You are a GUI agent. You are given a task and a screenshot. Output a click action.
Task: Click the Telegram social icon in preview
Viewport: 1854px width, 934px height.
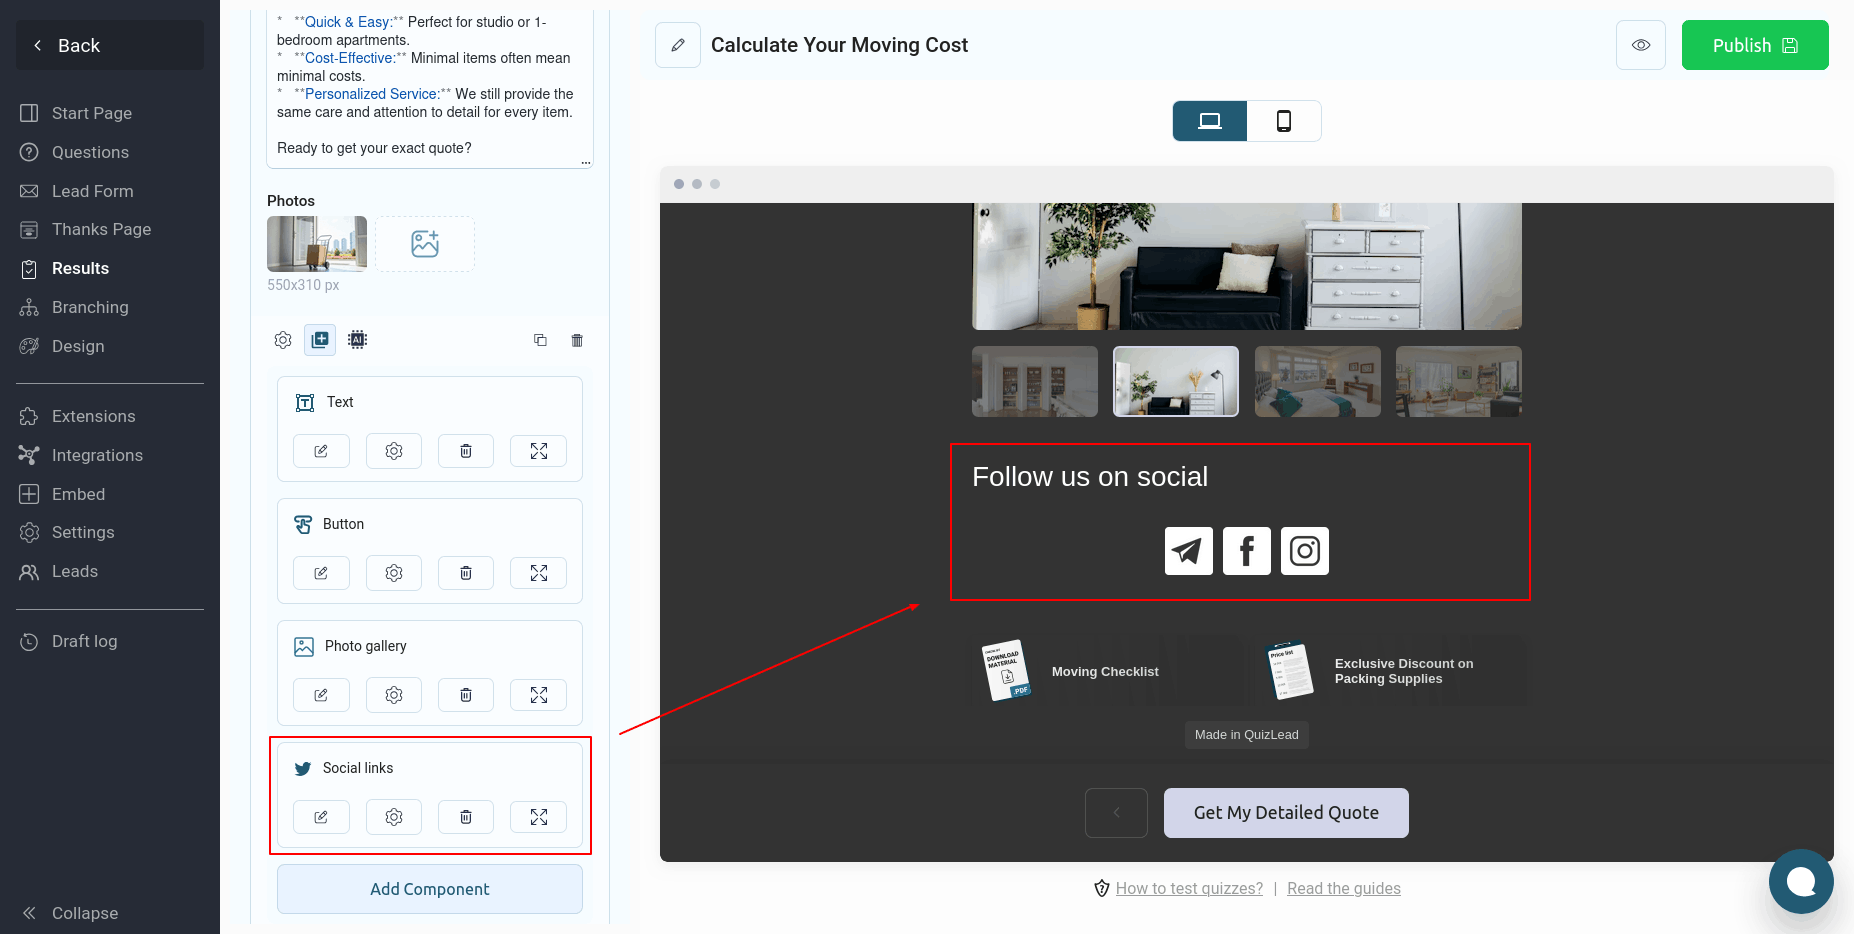click(1188, 551)
